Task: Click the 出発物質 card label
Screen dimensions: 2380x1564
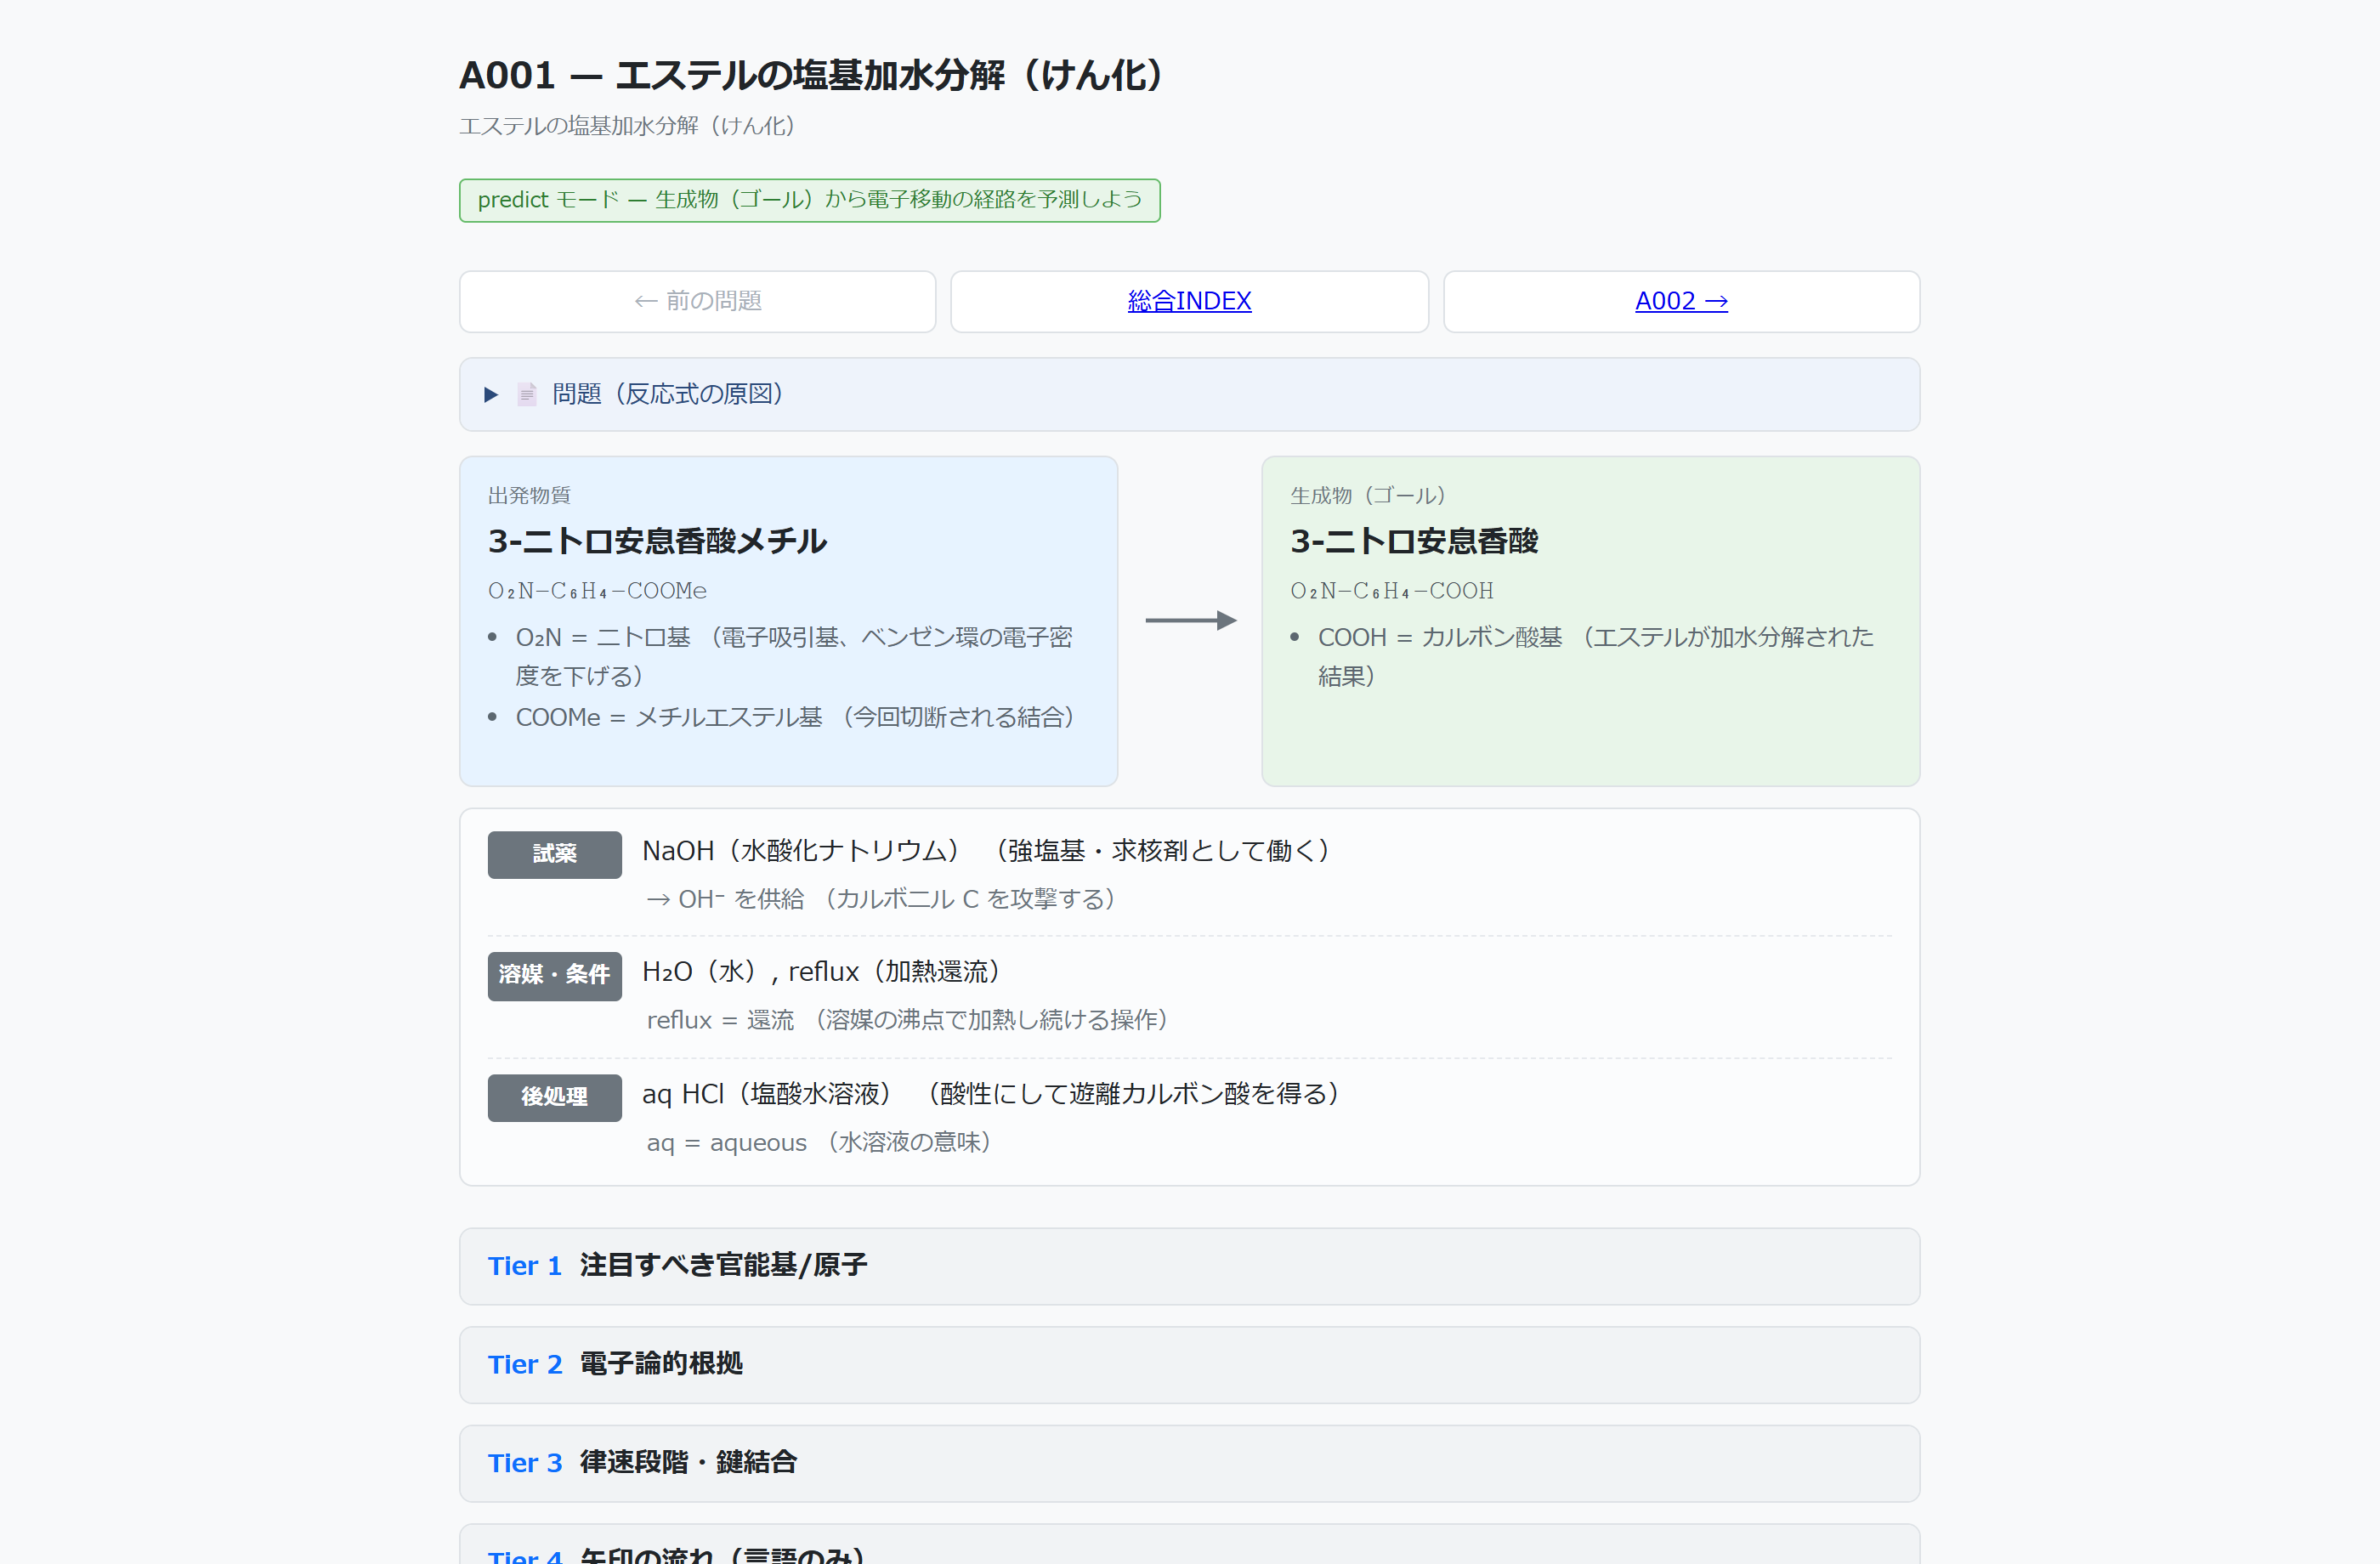Action: [x=529, y=495]
